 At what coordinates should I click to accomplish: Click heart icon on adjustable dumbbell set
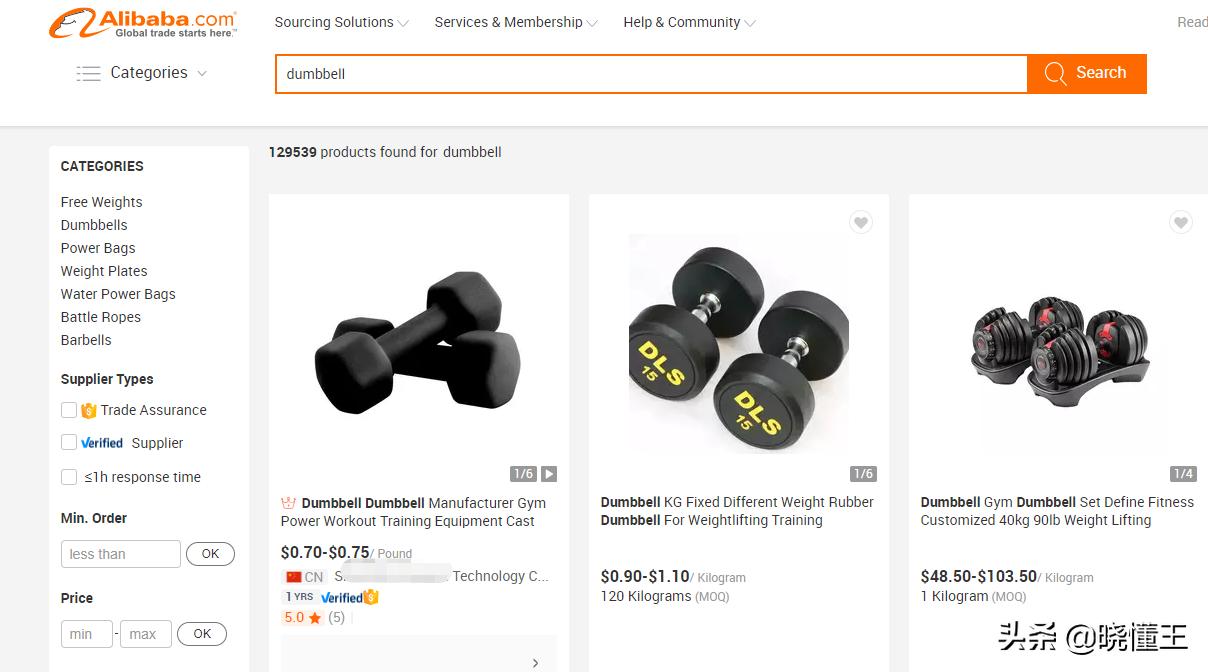pos(1181,222)
